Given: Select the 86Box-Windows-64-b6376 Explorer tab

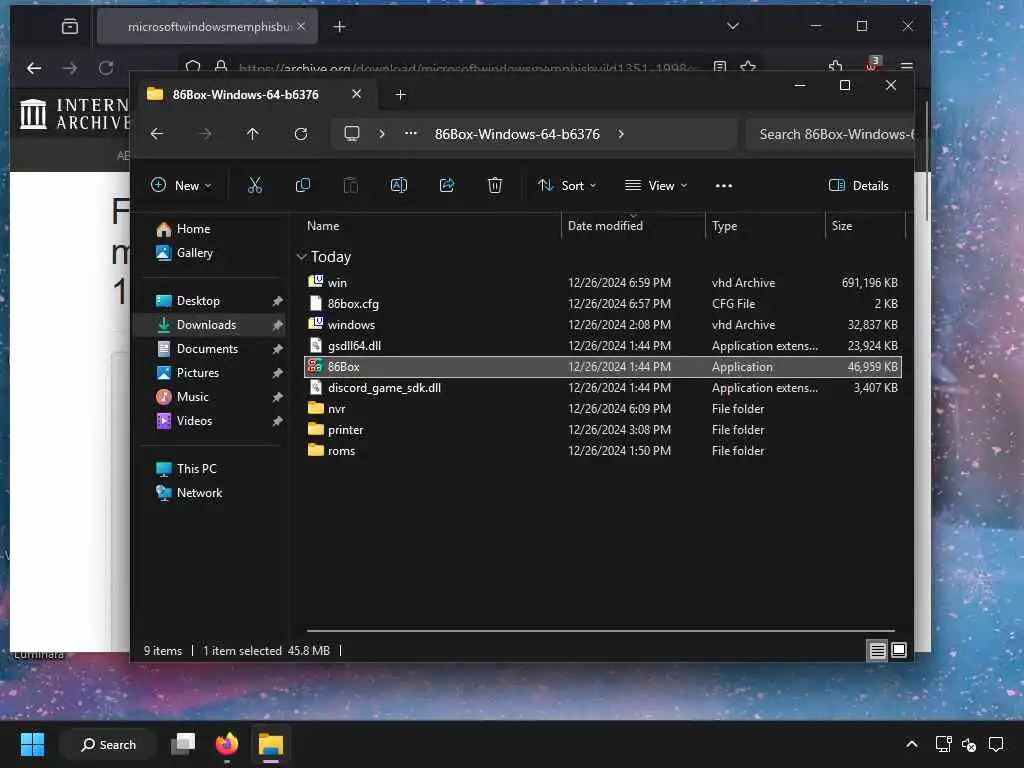Looking at the screenshot, I should coord(245,95).
